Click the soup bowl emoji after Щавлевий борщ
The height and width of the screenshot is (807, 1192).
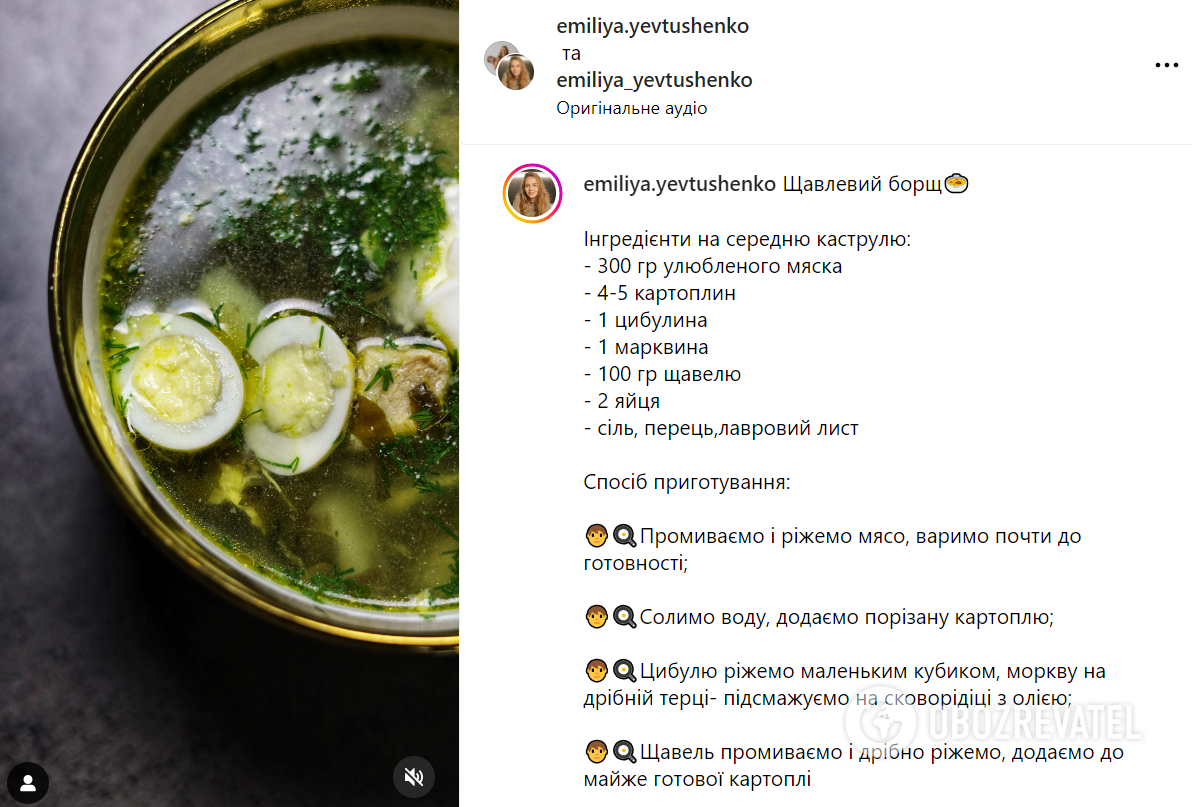[x=956, y=183]
